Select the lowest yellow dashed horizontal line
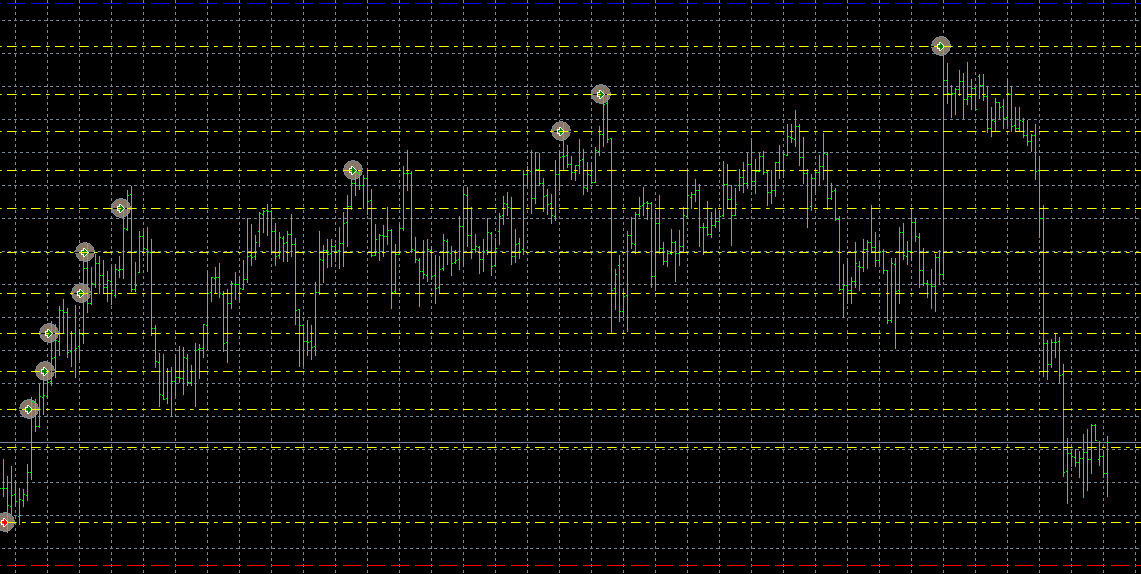This screenshot has width=1141, height=574. coord(570,522)
